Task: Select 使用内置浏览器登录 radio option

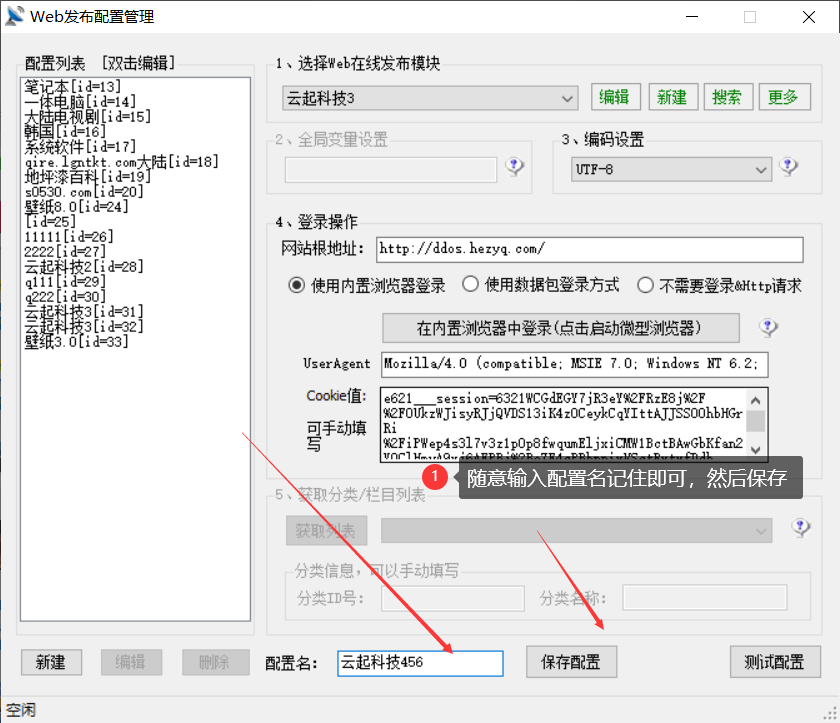Action: pos(296,285)
